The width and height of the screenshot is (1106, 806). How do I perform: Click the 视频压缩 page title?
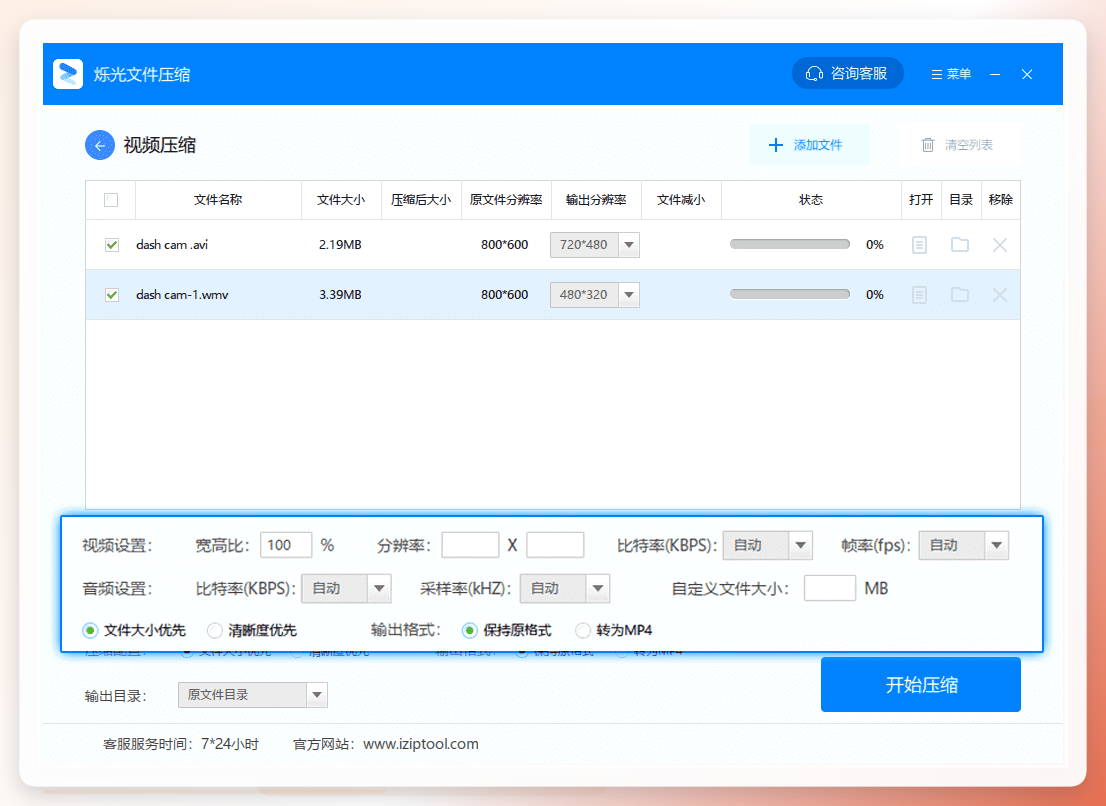click(x=159, y=145)
